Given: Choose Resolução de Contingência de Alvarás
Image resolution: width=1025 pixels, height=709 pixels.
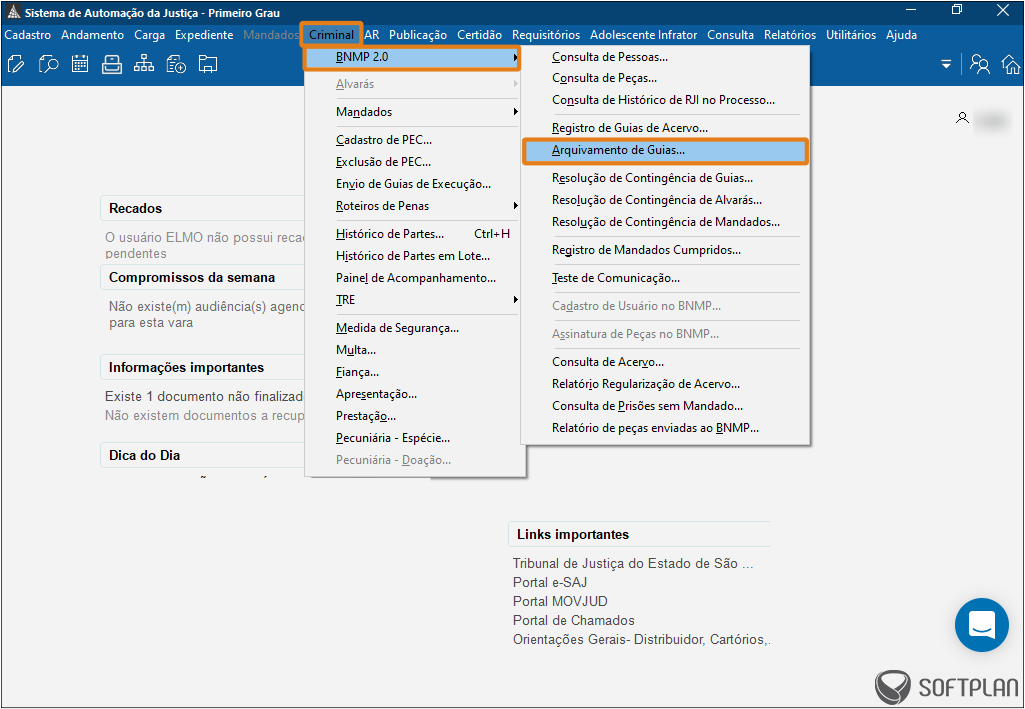Looking at the screenshot, I should (665, 200).
